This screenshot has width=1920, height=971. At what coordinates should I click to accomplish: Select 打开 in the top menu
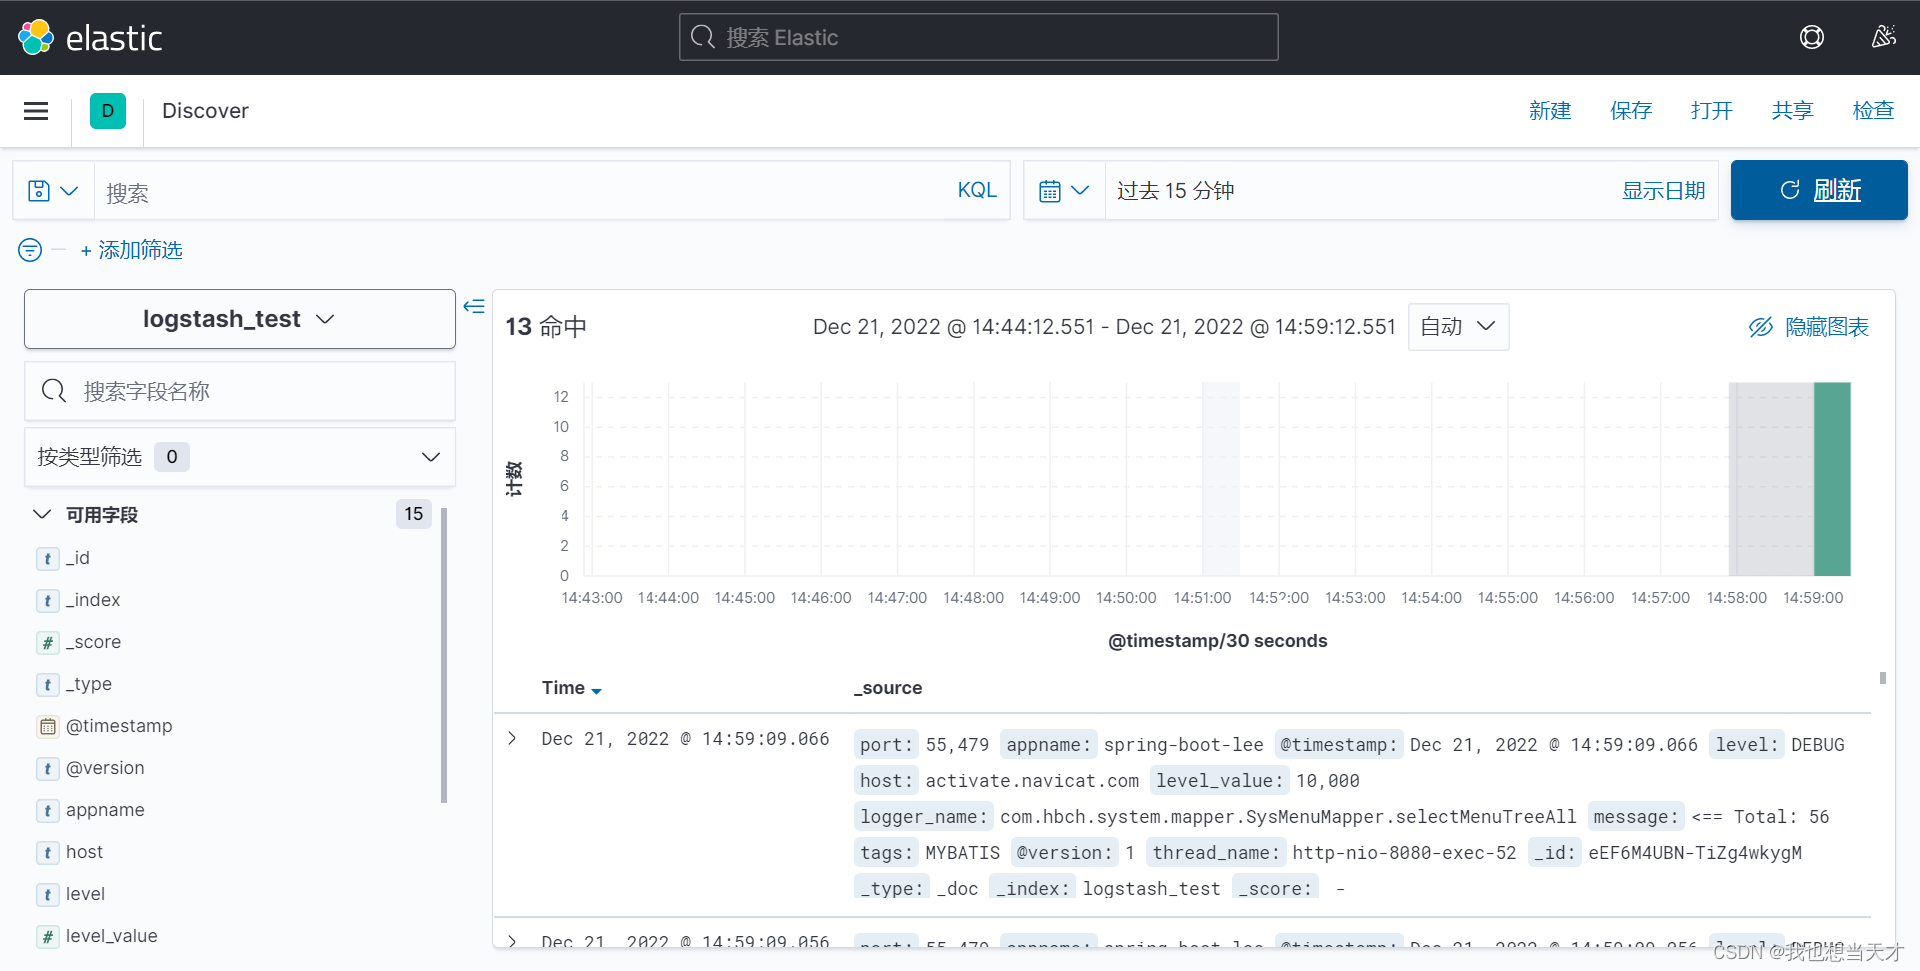click(1710, 111)
